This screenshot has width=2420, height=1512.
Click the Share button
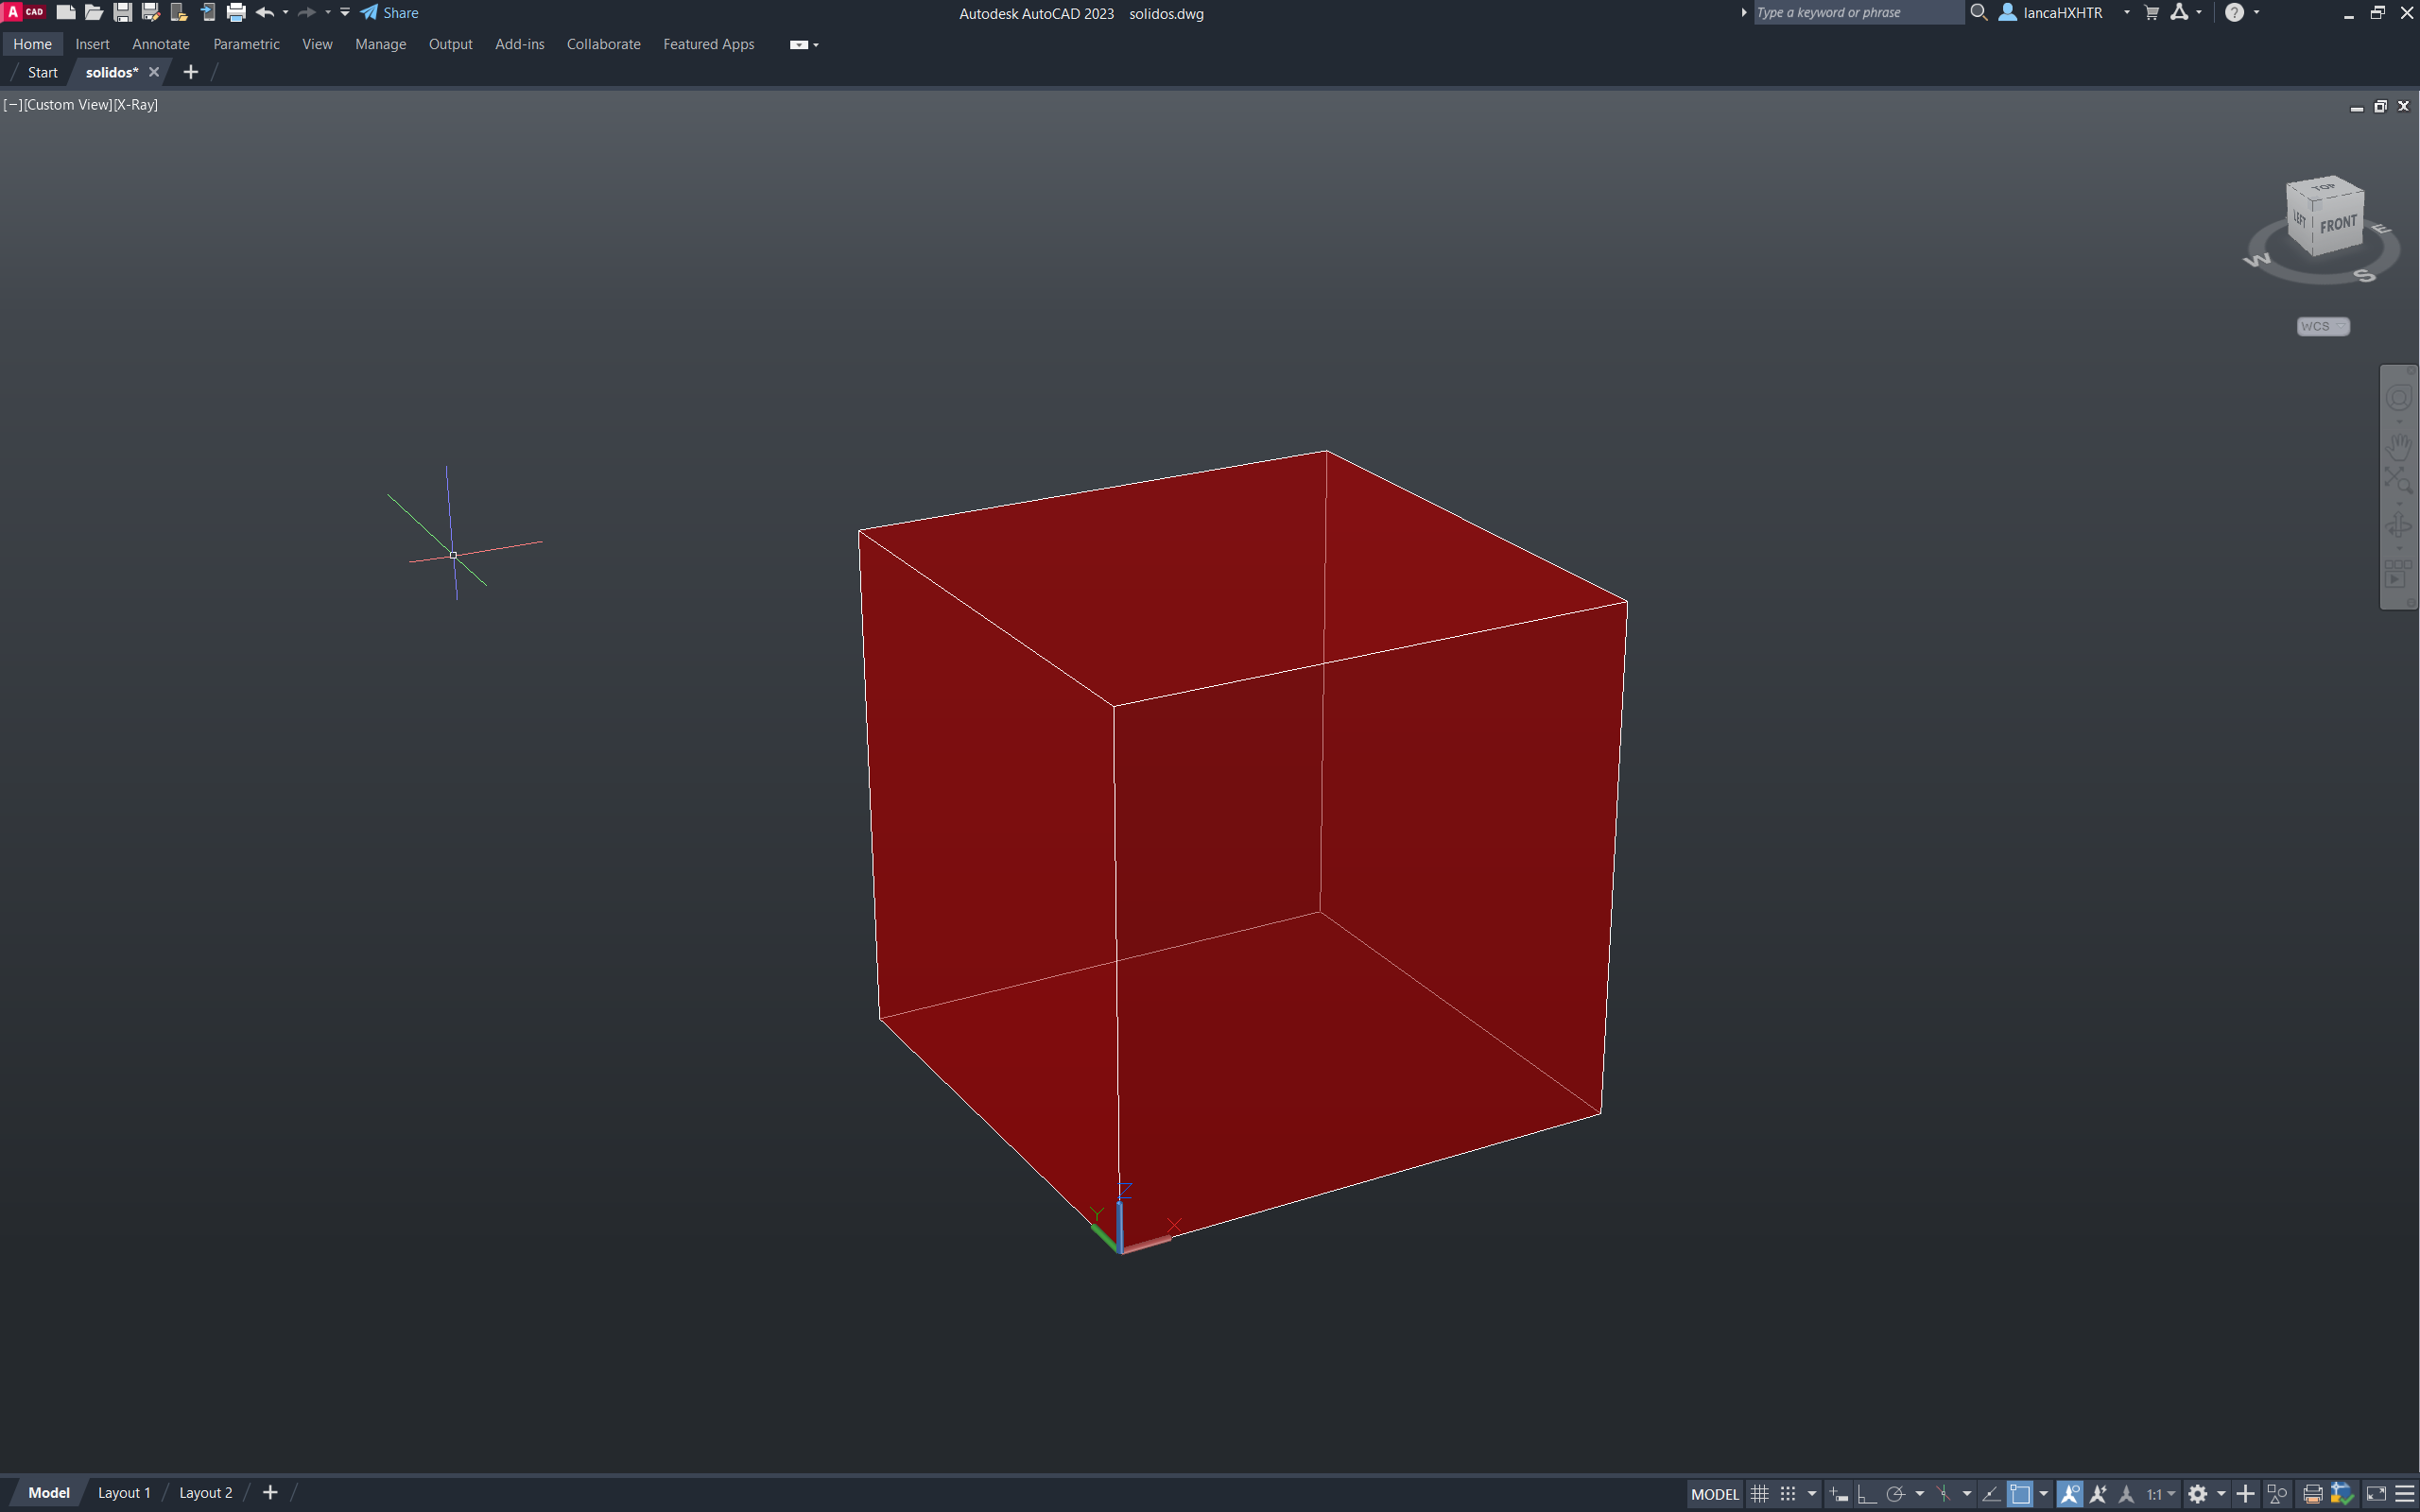pos(390,12)
